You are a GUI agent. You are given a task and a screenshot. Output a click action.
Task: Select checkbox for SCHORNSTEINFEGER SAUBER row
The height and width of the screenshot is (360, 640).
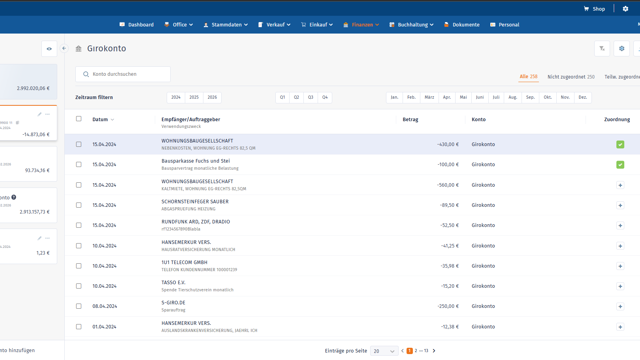click(79, 205)
